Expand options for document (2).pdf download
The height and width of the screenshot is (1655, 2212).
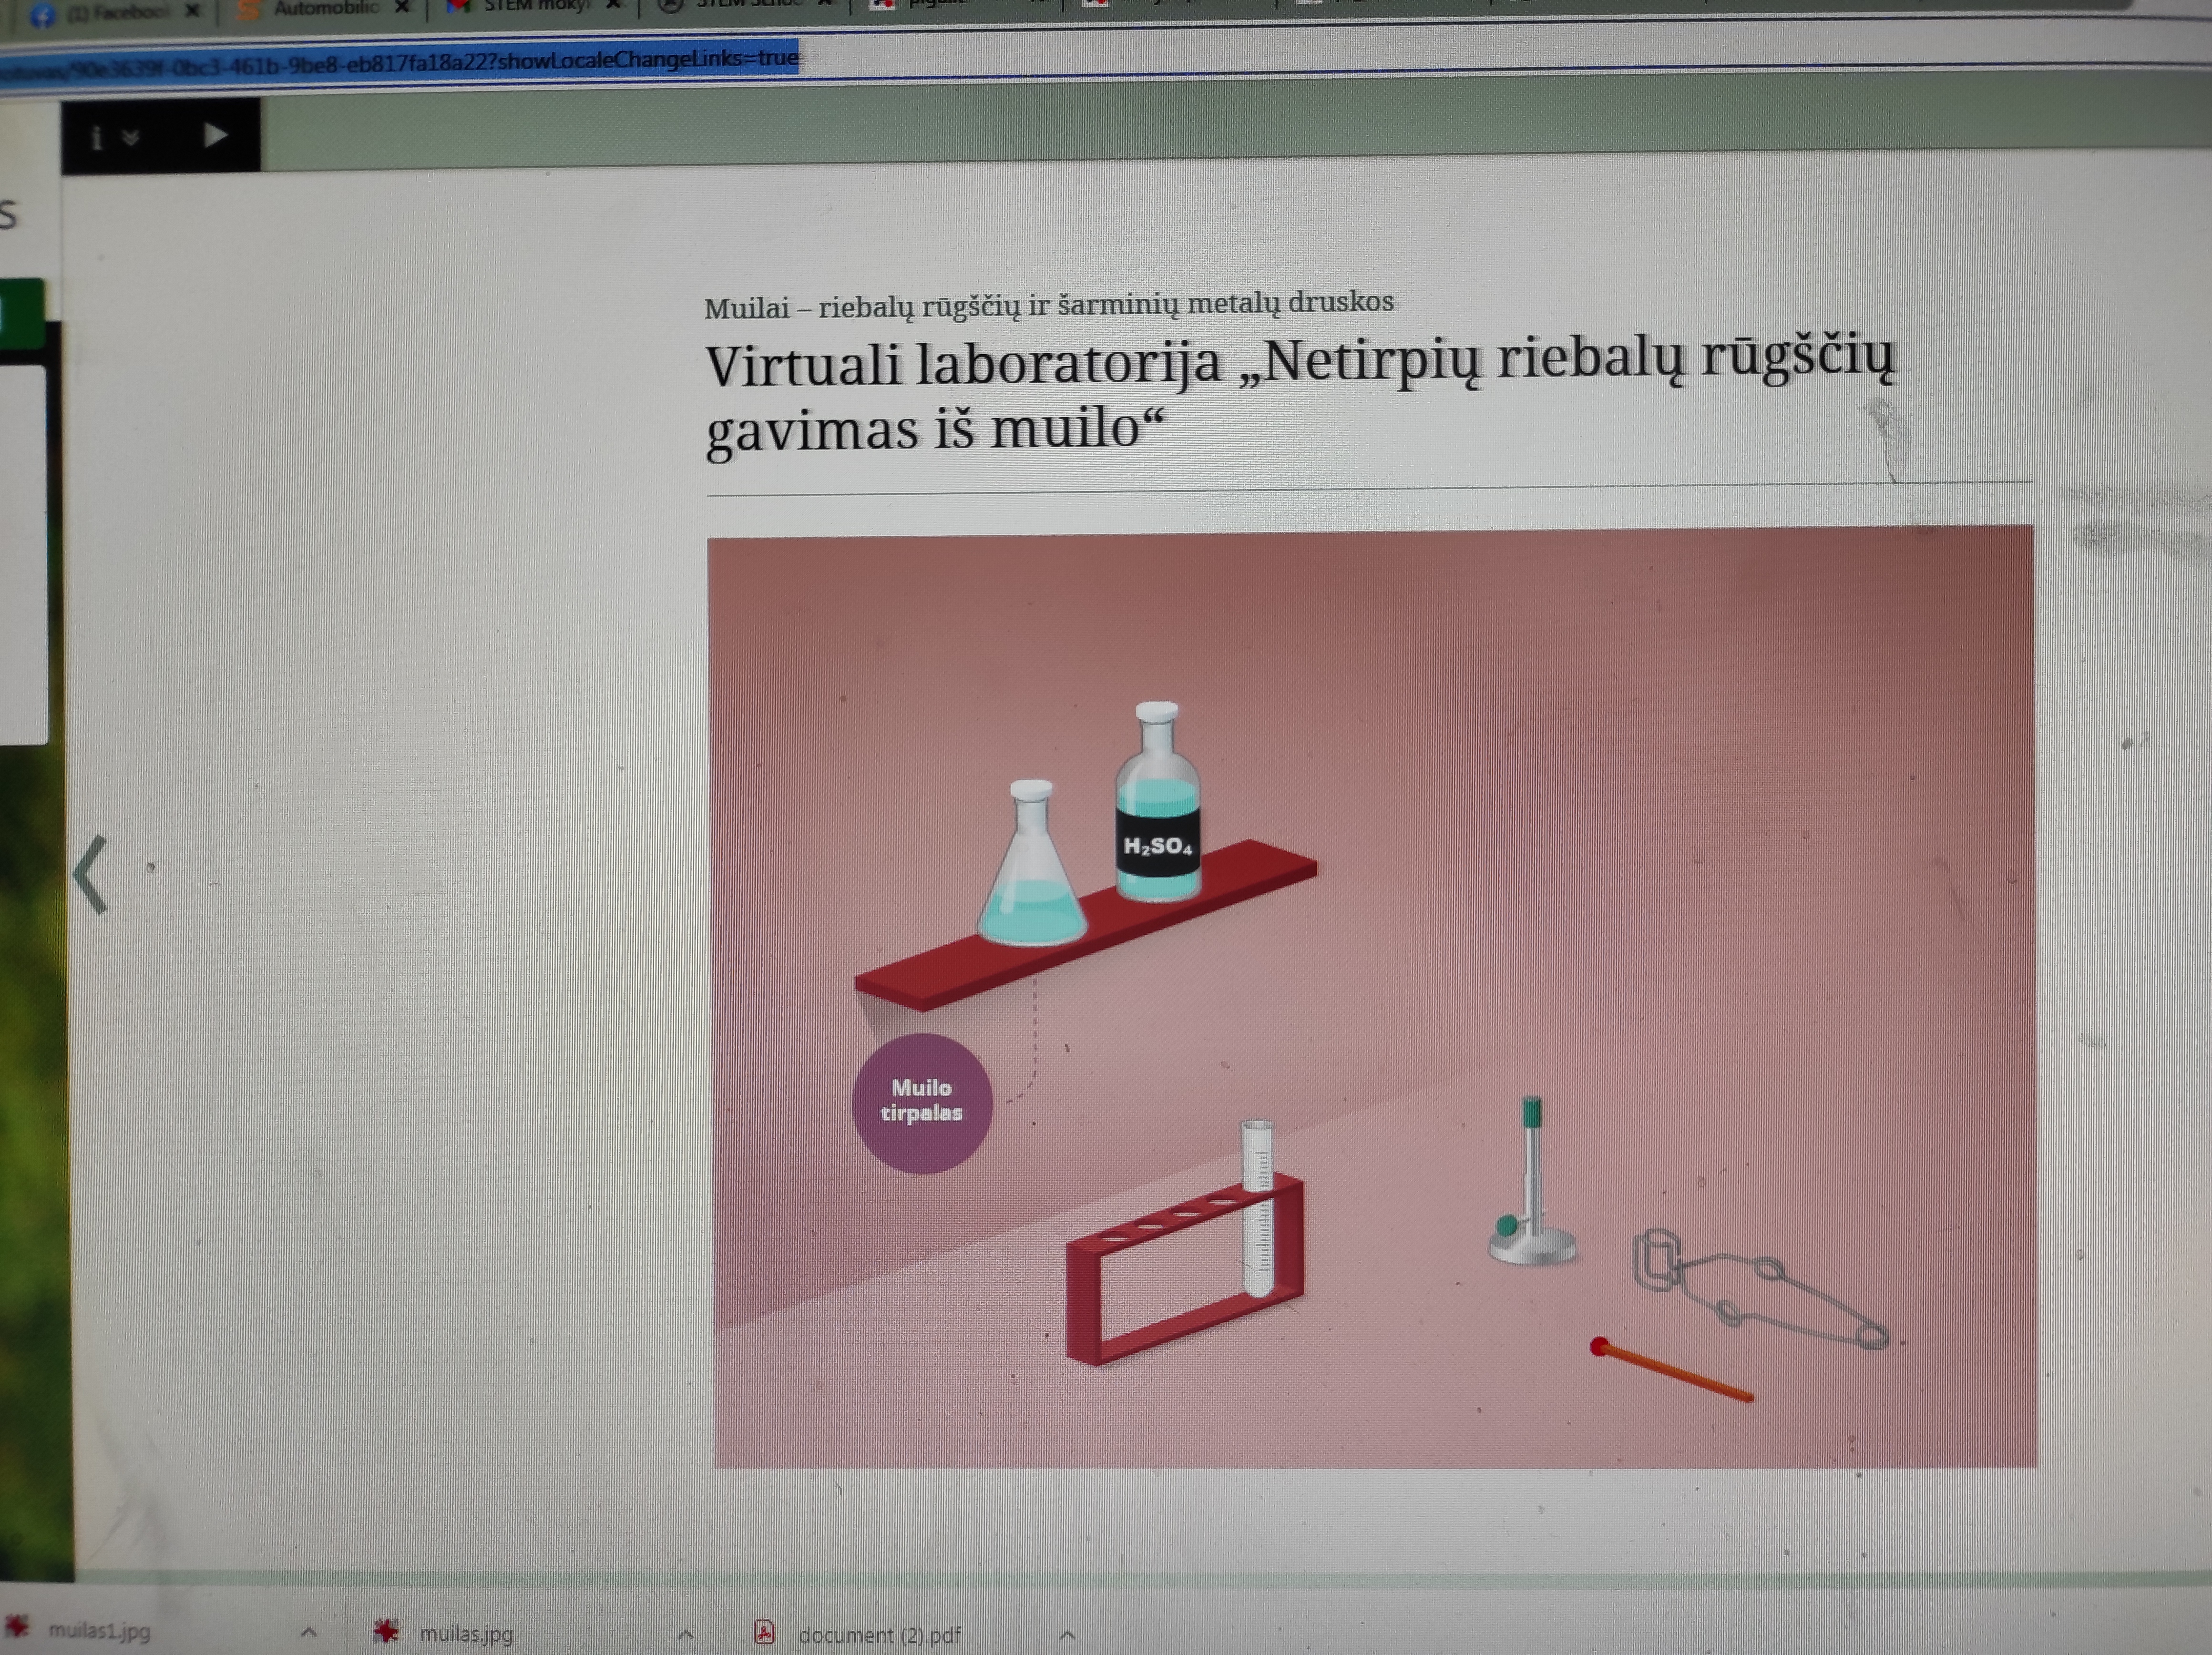coord(1067,1636)
